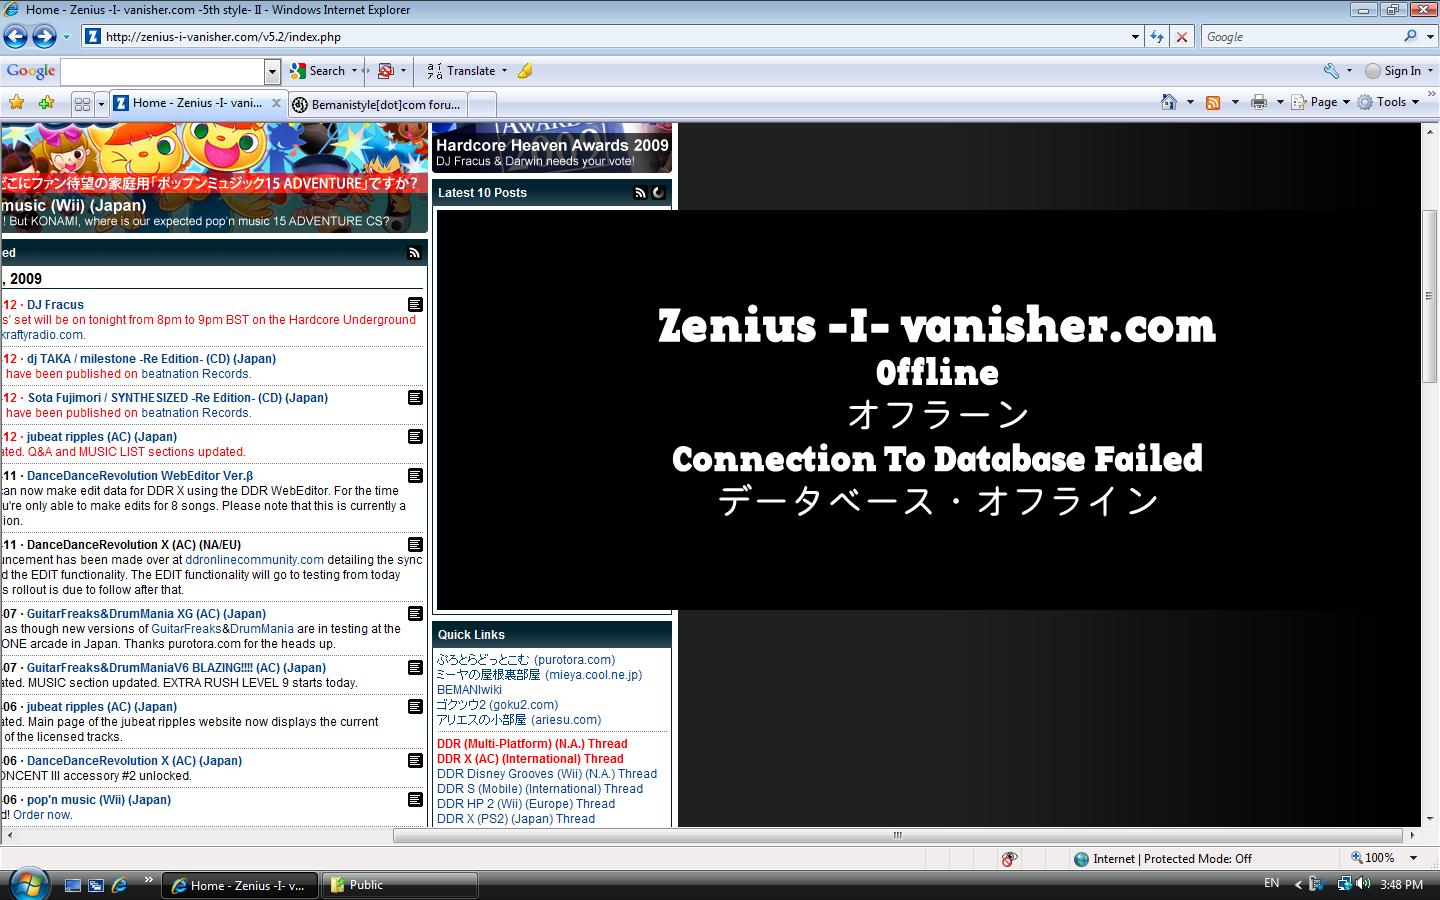
Task: Click the RSS feeds icon in command bar
Action: [x=1213, y=102]
